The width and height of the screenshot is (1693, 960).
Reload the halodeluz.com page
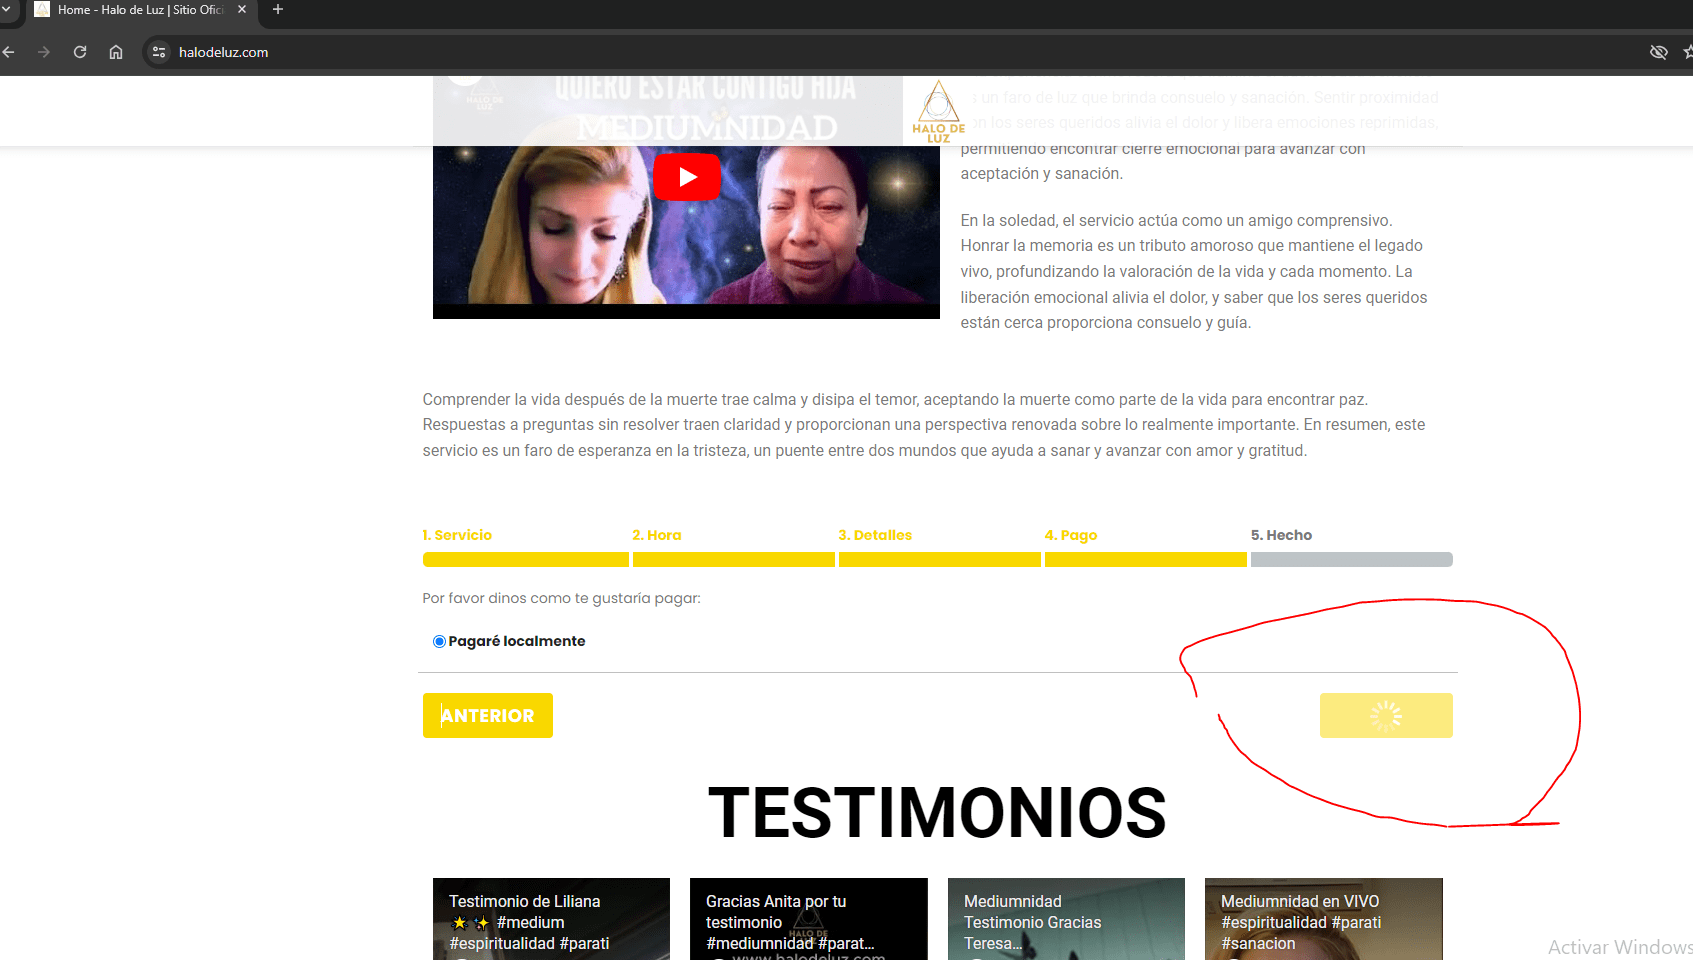coord(80,52)
